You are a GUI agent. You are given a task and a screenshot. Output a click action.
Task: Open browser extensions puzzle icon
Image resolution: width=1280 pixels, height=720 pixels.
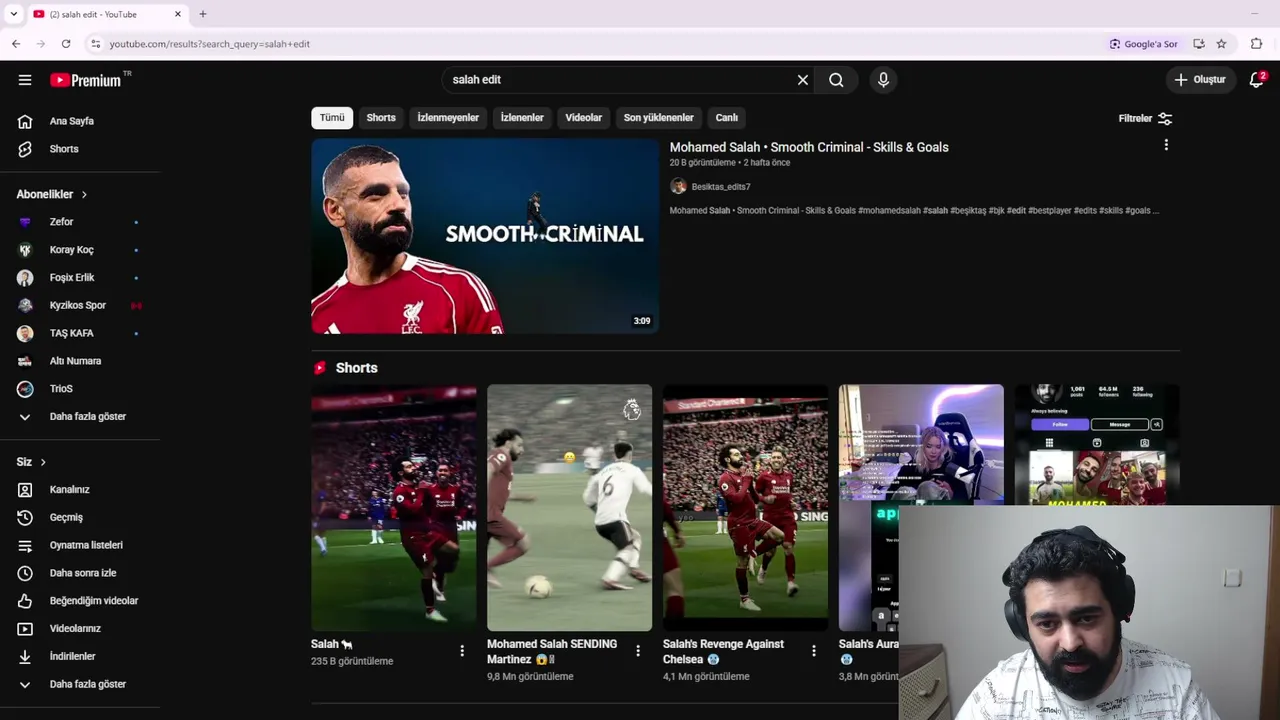pyautogui.click(x=1257, y=44)
